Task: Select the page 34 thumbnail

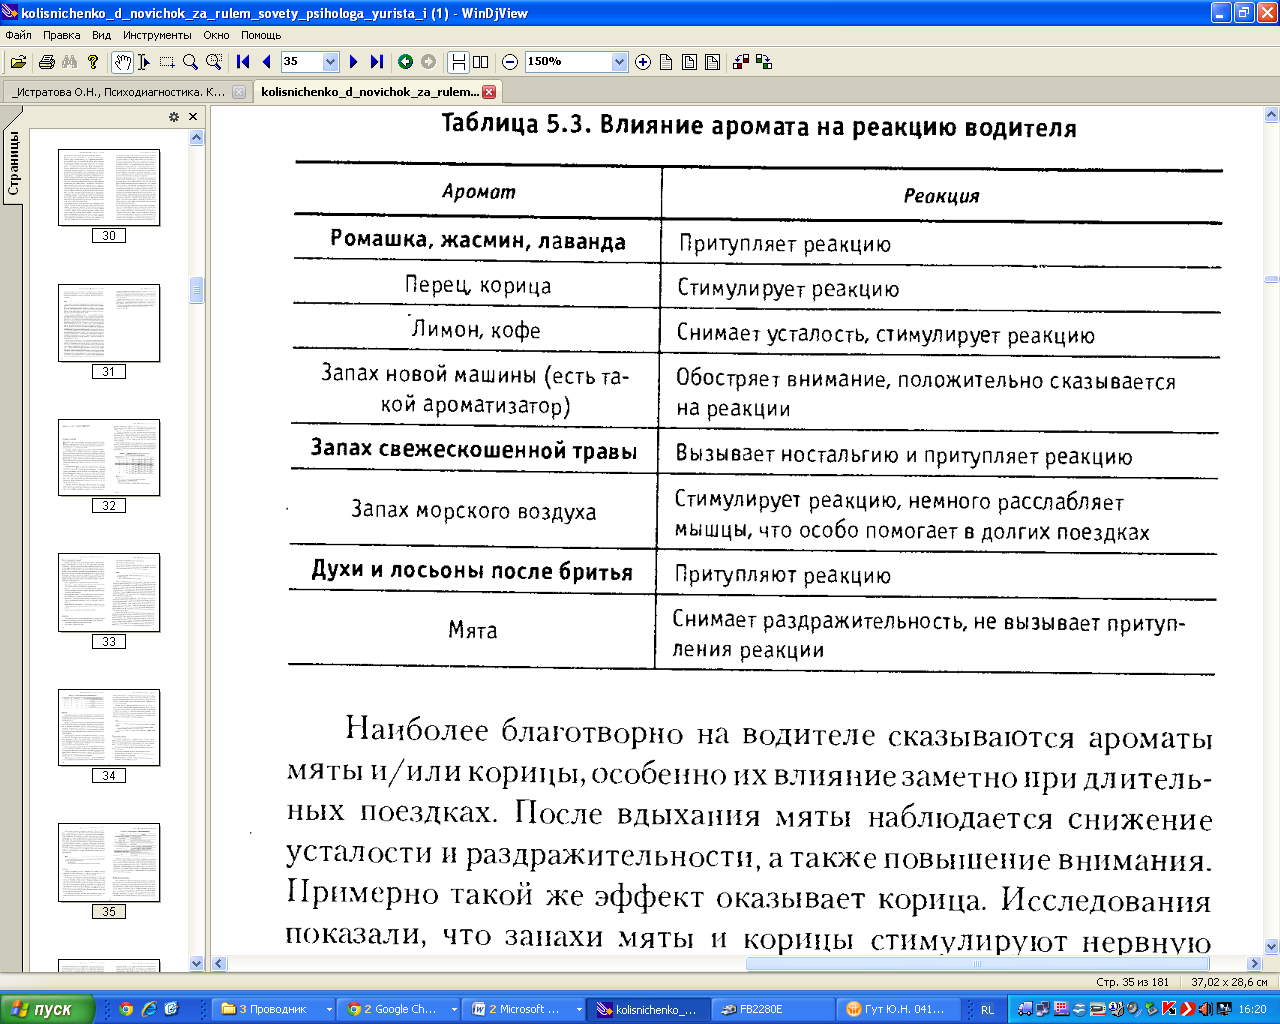Action: [x=109, y=727]
